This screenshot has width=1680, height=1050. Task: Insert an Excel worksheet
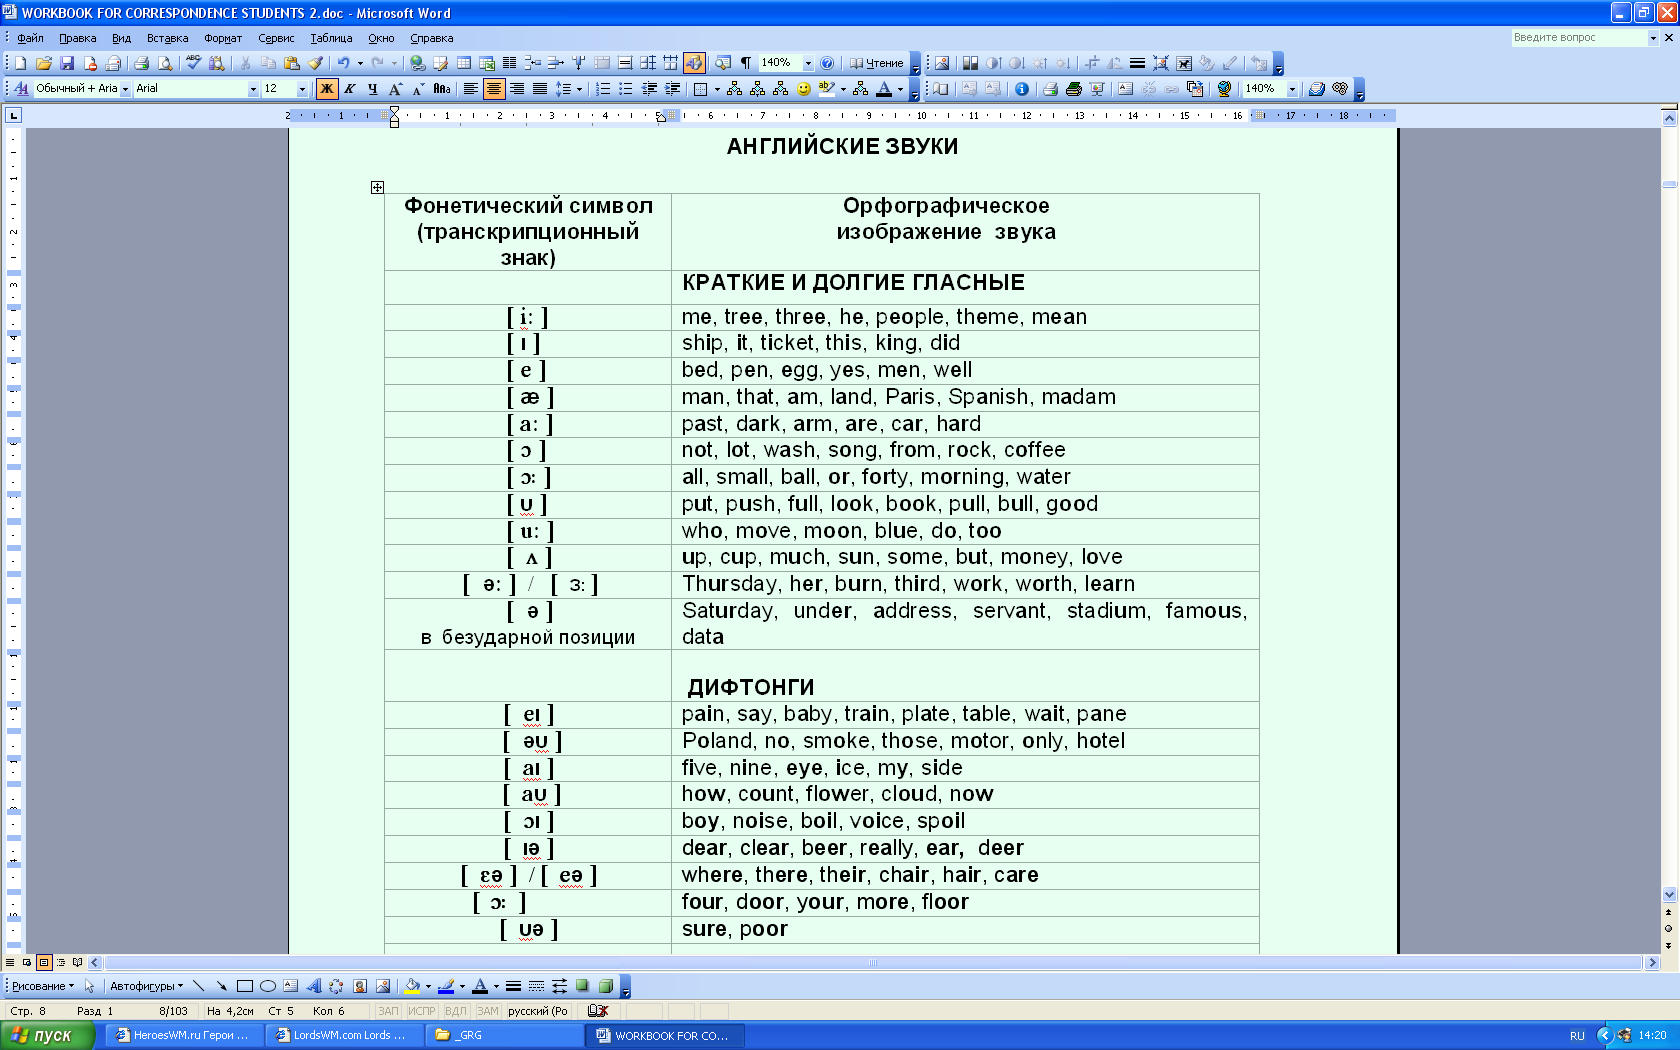487,63
